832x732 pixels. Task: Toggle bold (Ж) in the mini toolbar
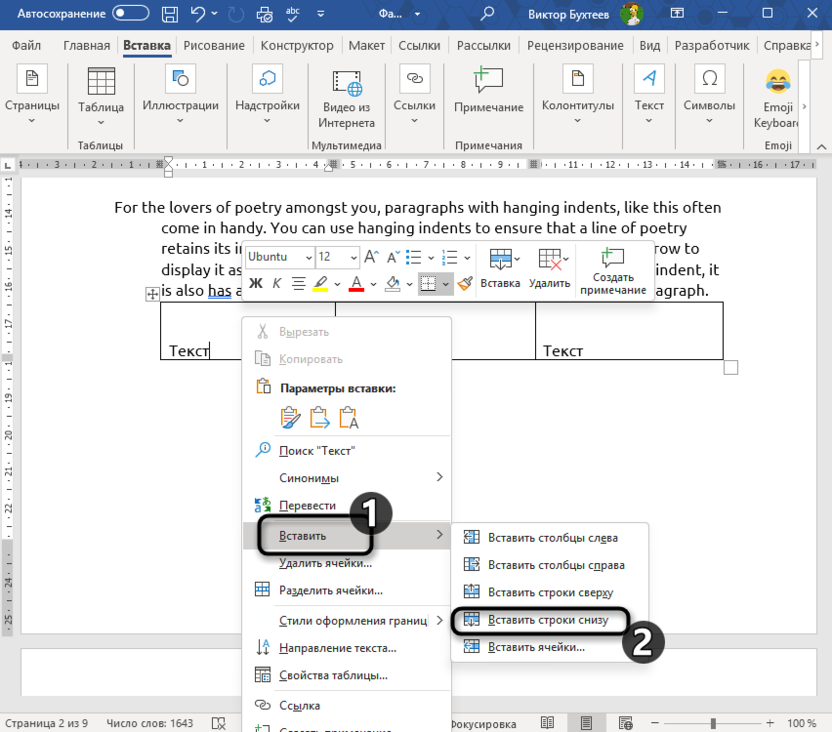(x=255, y=284)
